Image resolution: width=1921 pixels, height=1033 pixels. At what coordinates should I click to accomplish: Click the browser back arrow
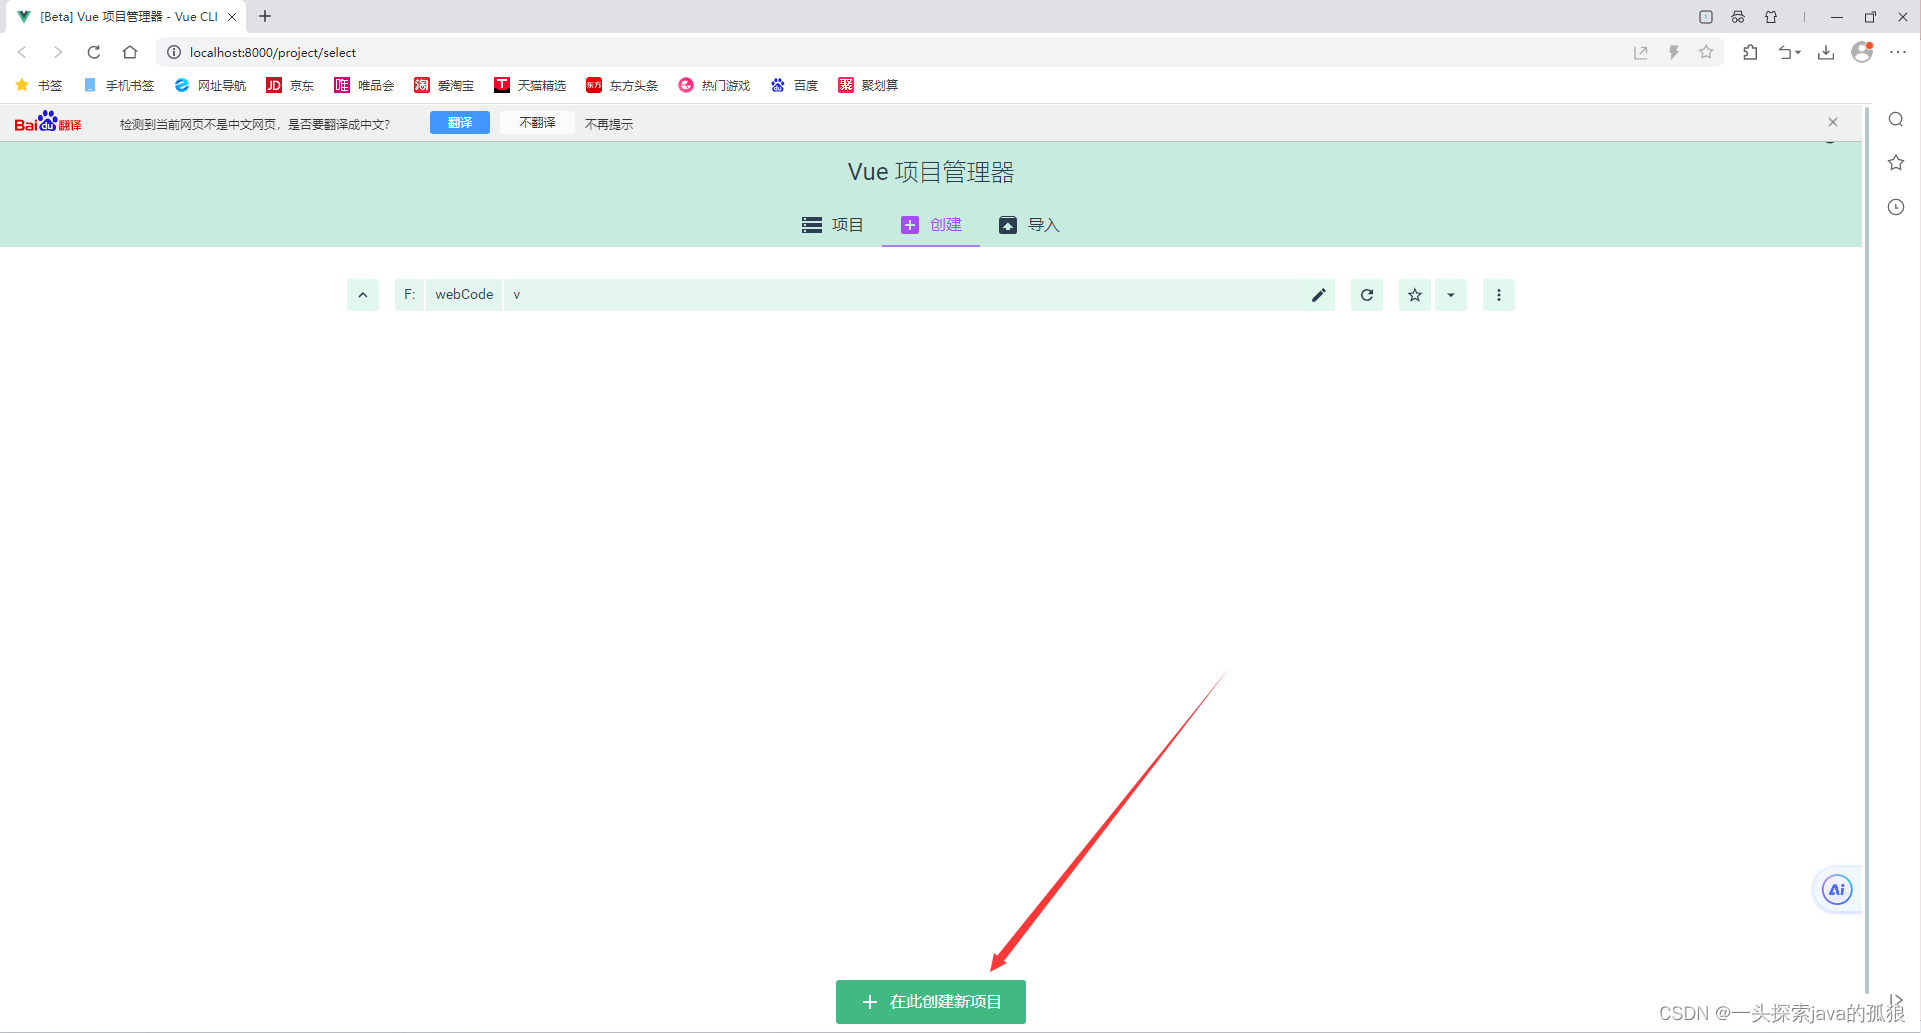pos(22,52)
